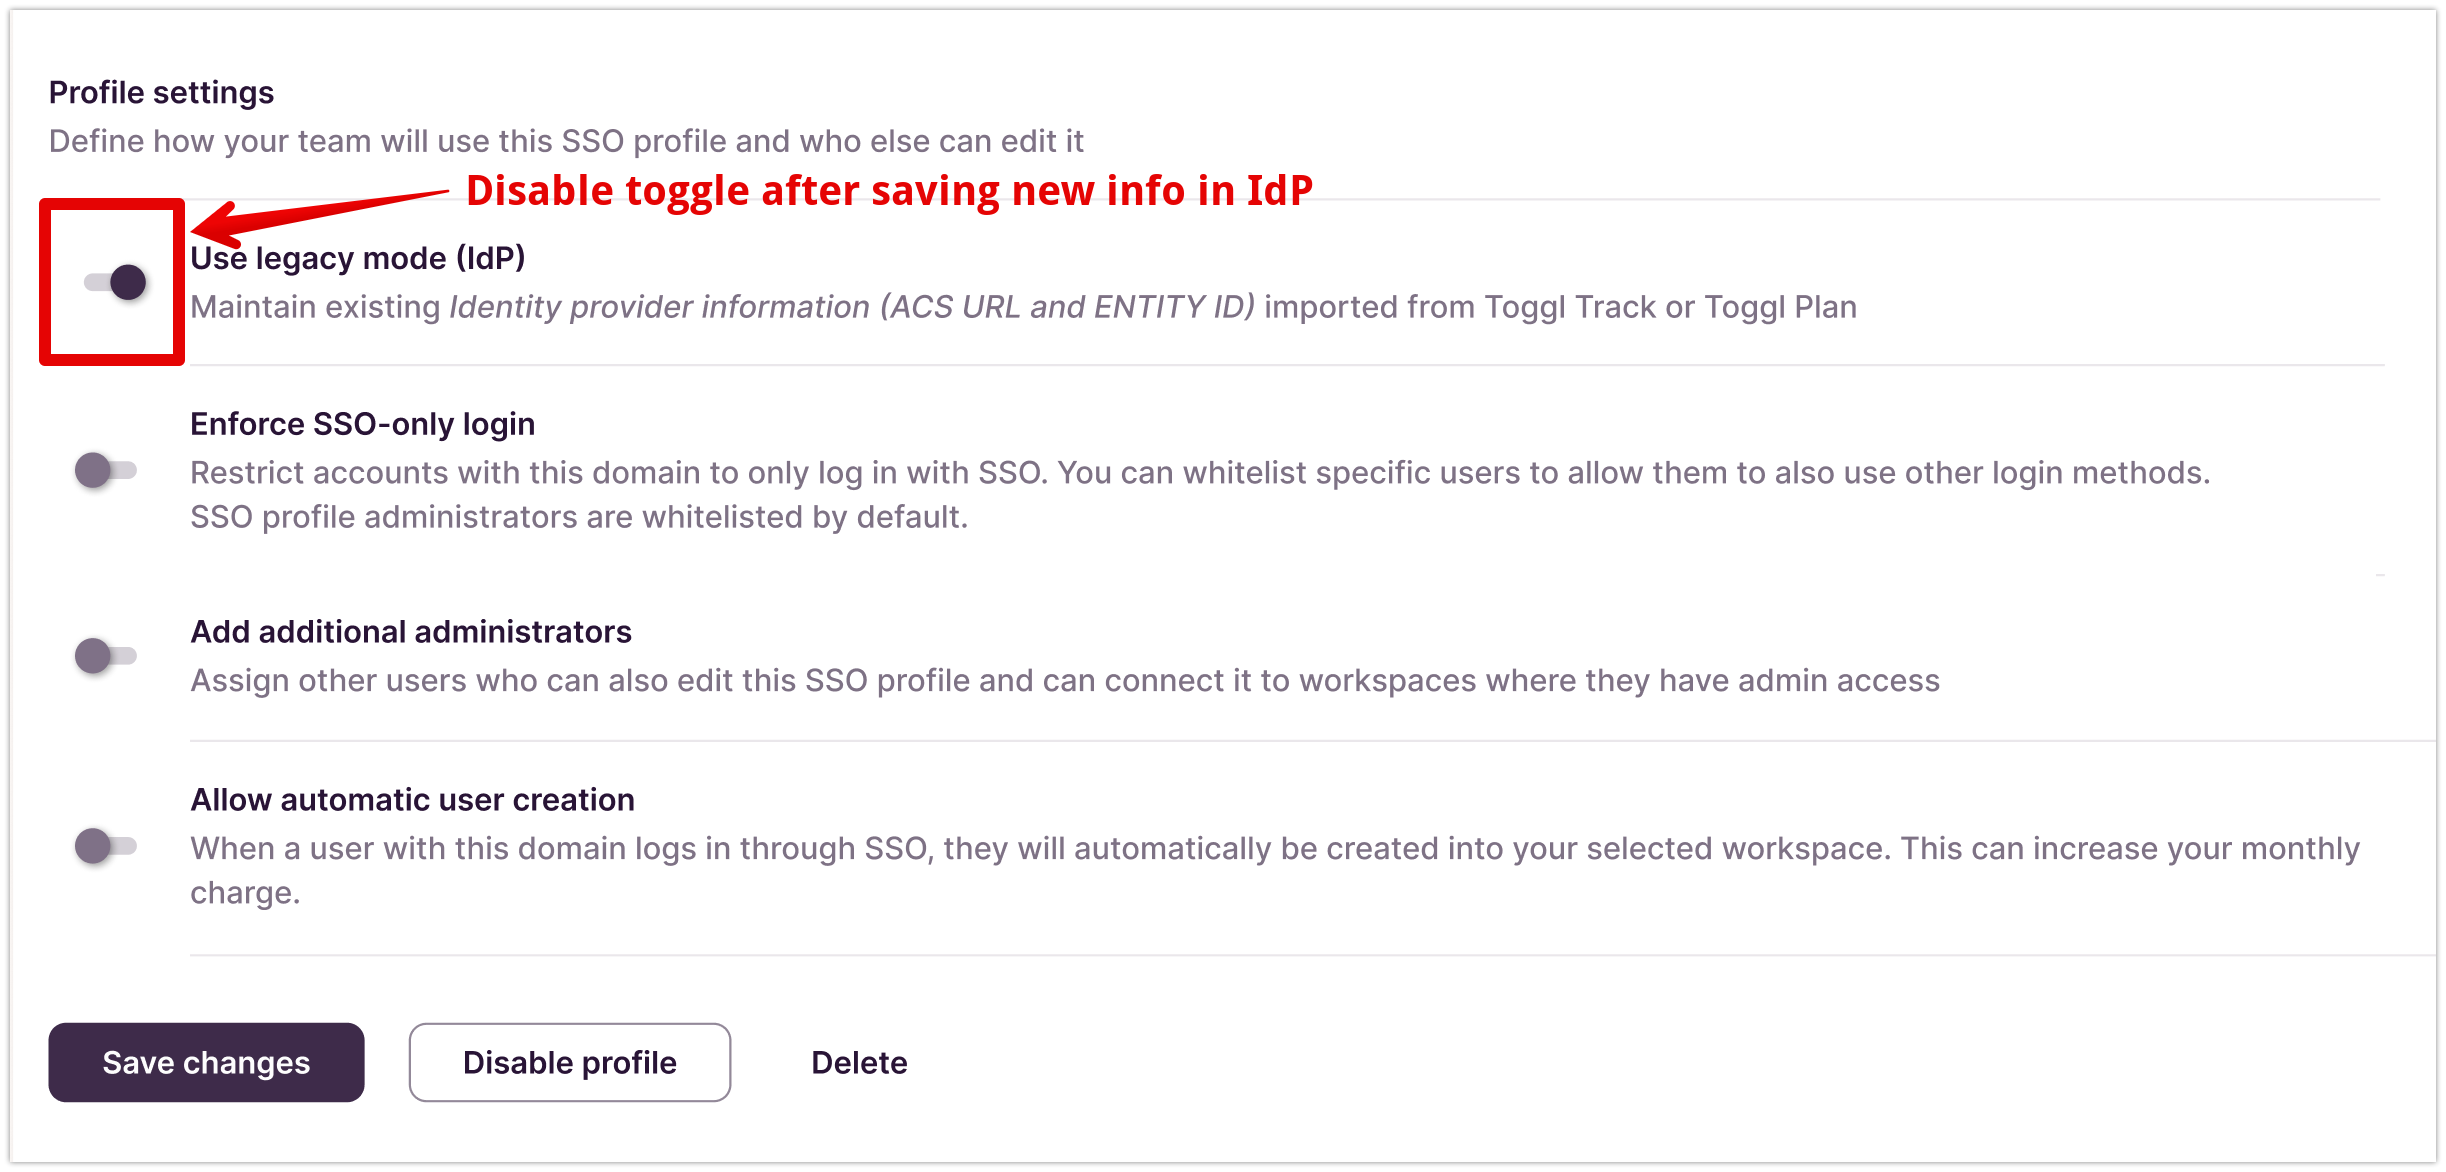This screenshot has width=2446, height=1172.
Task: Click the Delete link
Action: (x=859, y=1062)
